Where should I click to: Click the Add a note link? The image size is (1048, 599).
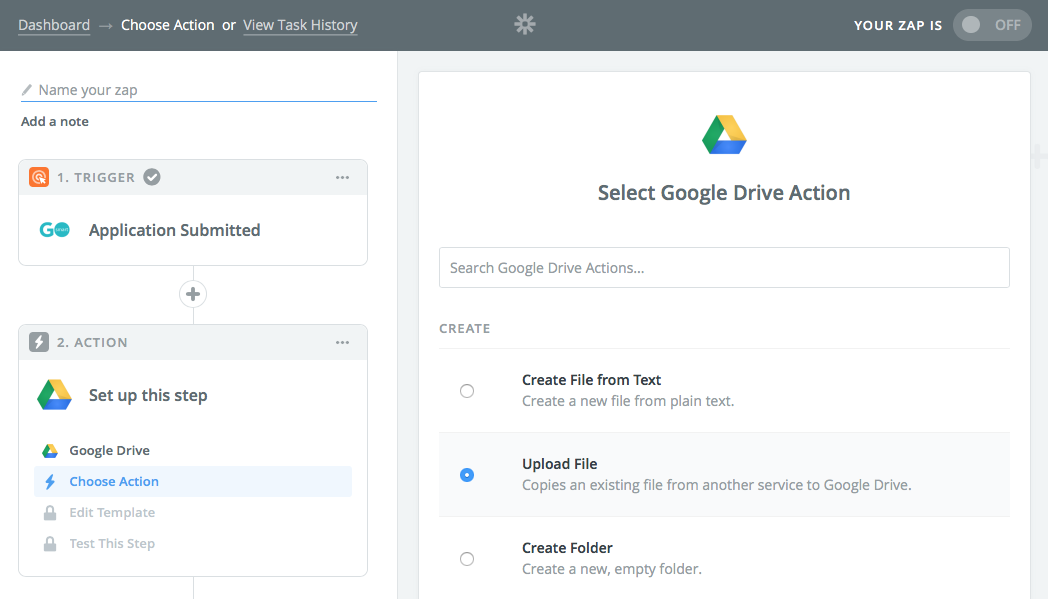(55, 122)
